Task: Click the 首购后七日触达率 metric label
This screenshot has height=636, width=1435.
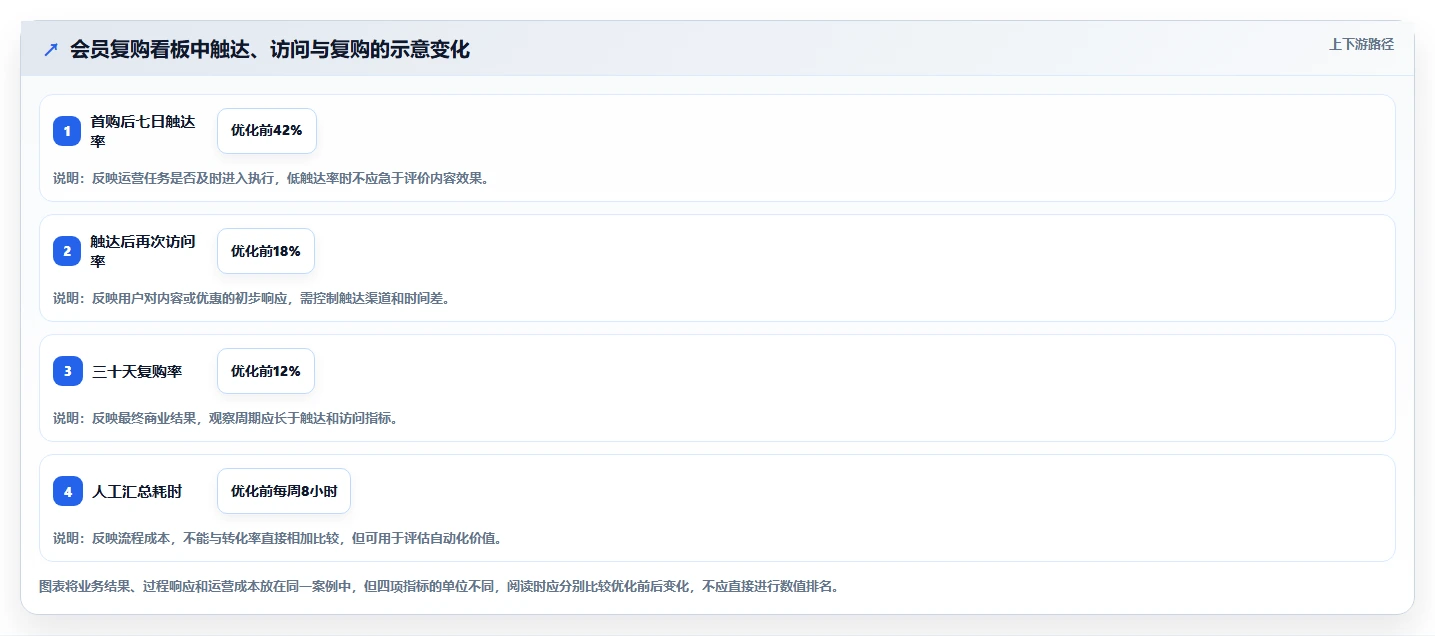Action: pyautogui.click(x=143, y=131)
